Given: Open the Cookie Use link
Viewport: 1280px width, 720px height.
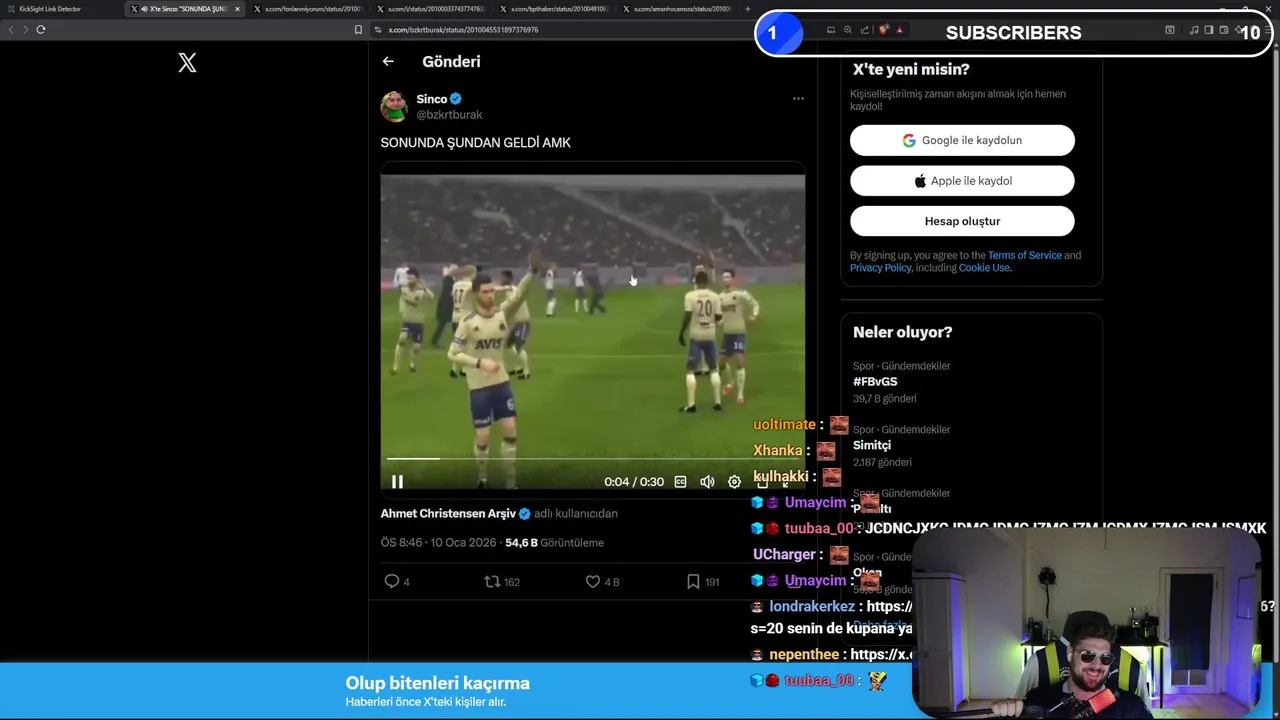Looking at the screenshot, I should click(984, 268).
